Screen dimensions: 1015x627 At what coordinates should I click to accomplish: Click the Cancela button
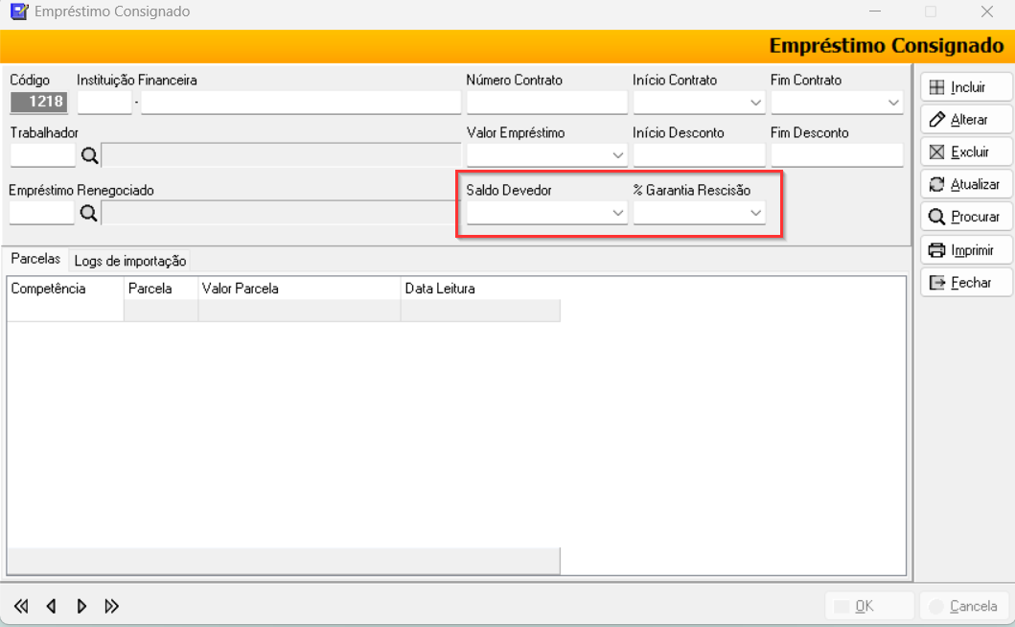tap(966, 606)
